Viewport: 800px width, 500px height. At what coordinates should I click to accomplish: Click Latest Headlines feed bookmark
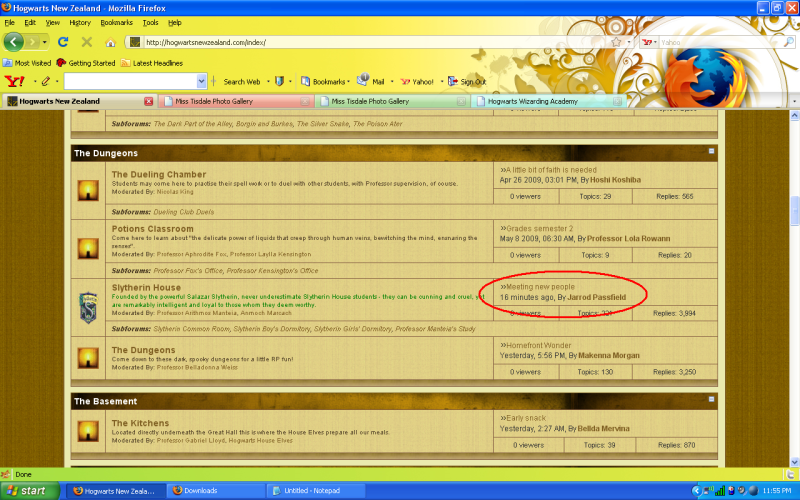point(152,63)
